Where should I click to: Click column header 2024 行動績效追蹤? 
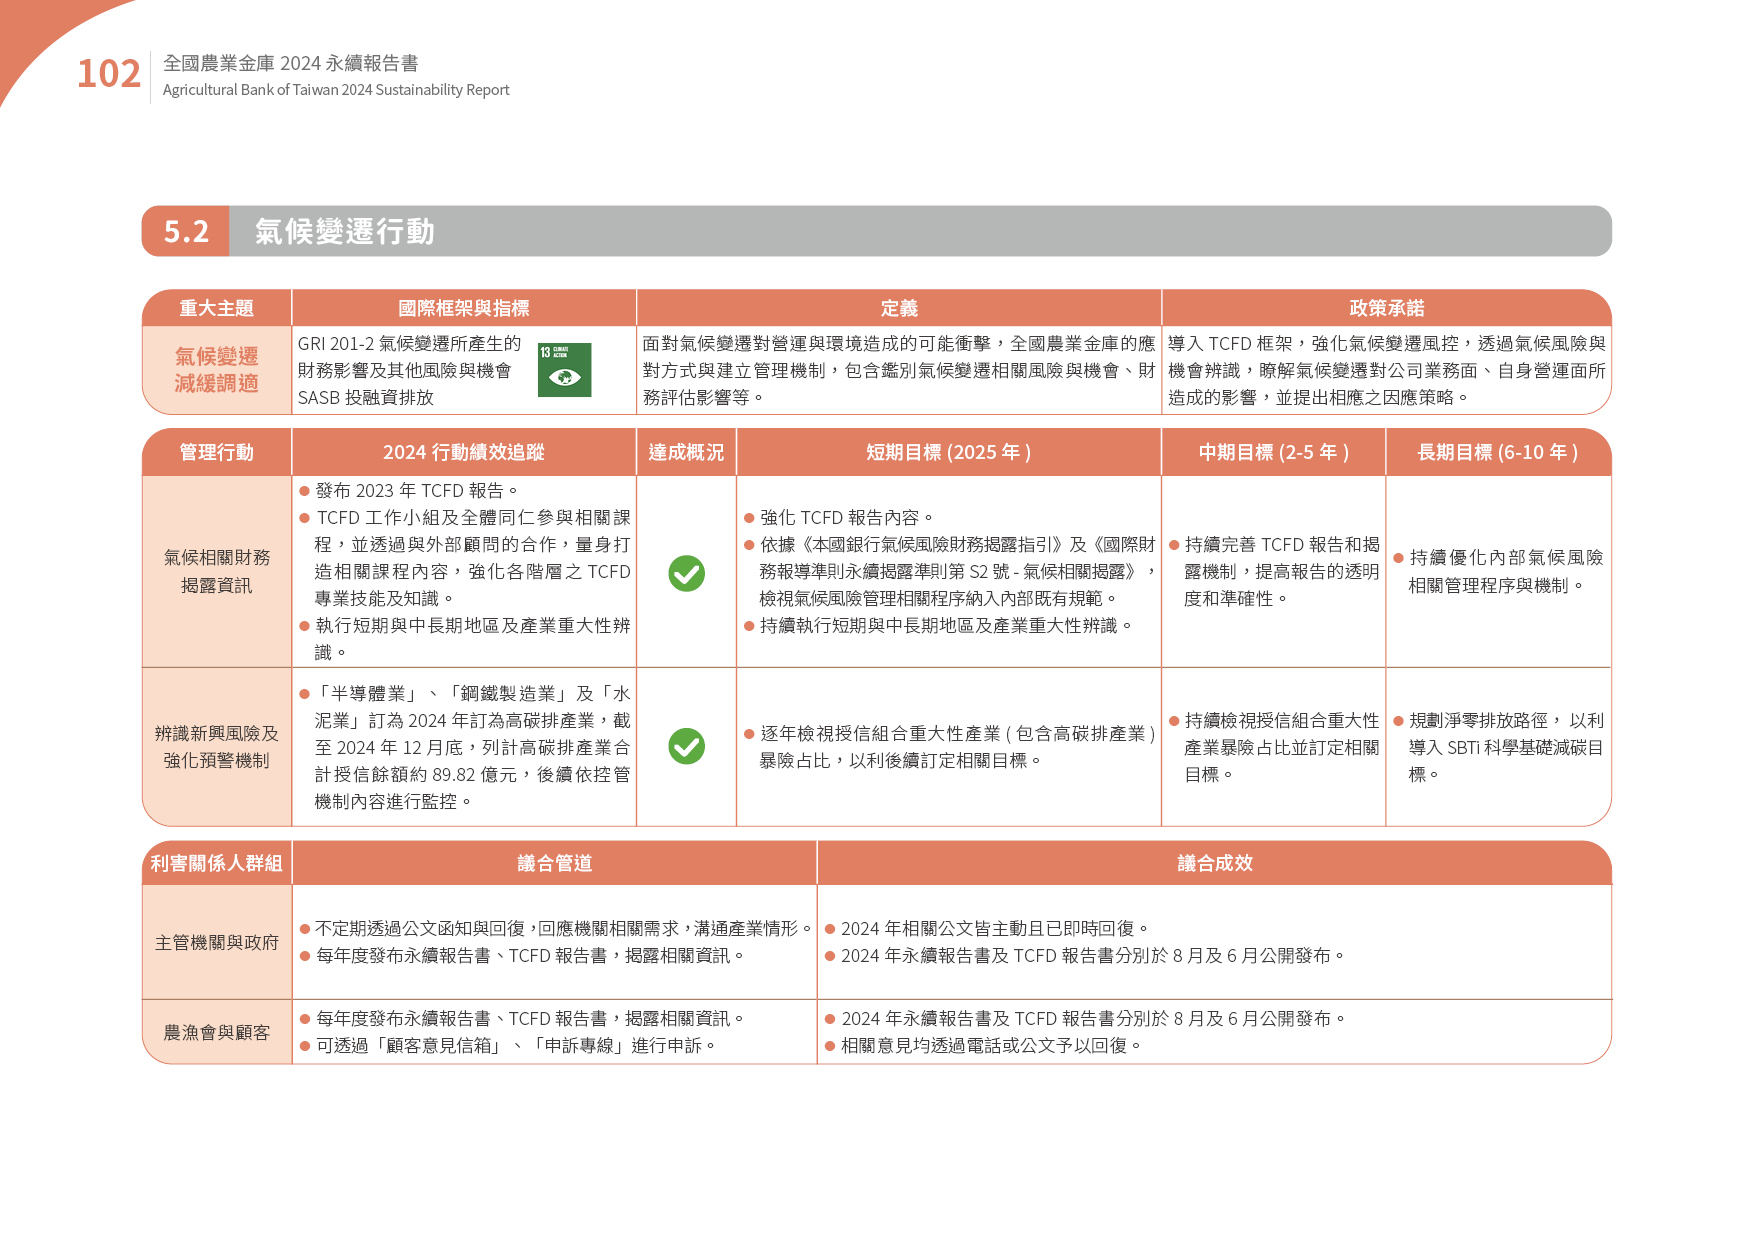pyautogui.click(x=463, y=452)
